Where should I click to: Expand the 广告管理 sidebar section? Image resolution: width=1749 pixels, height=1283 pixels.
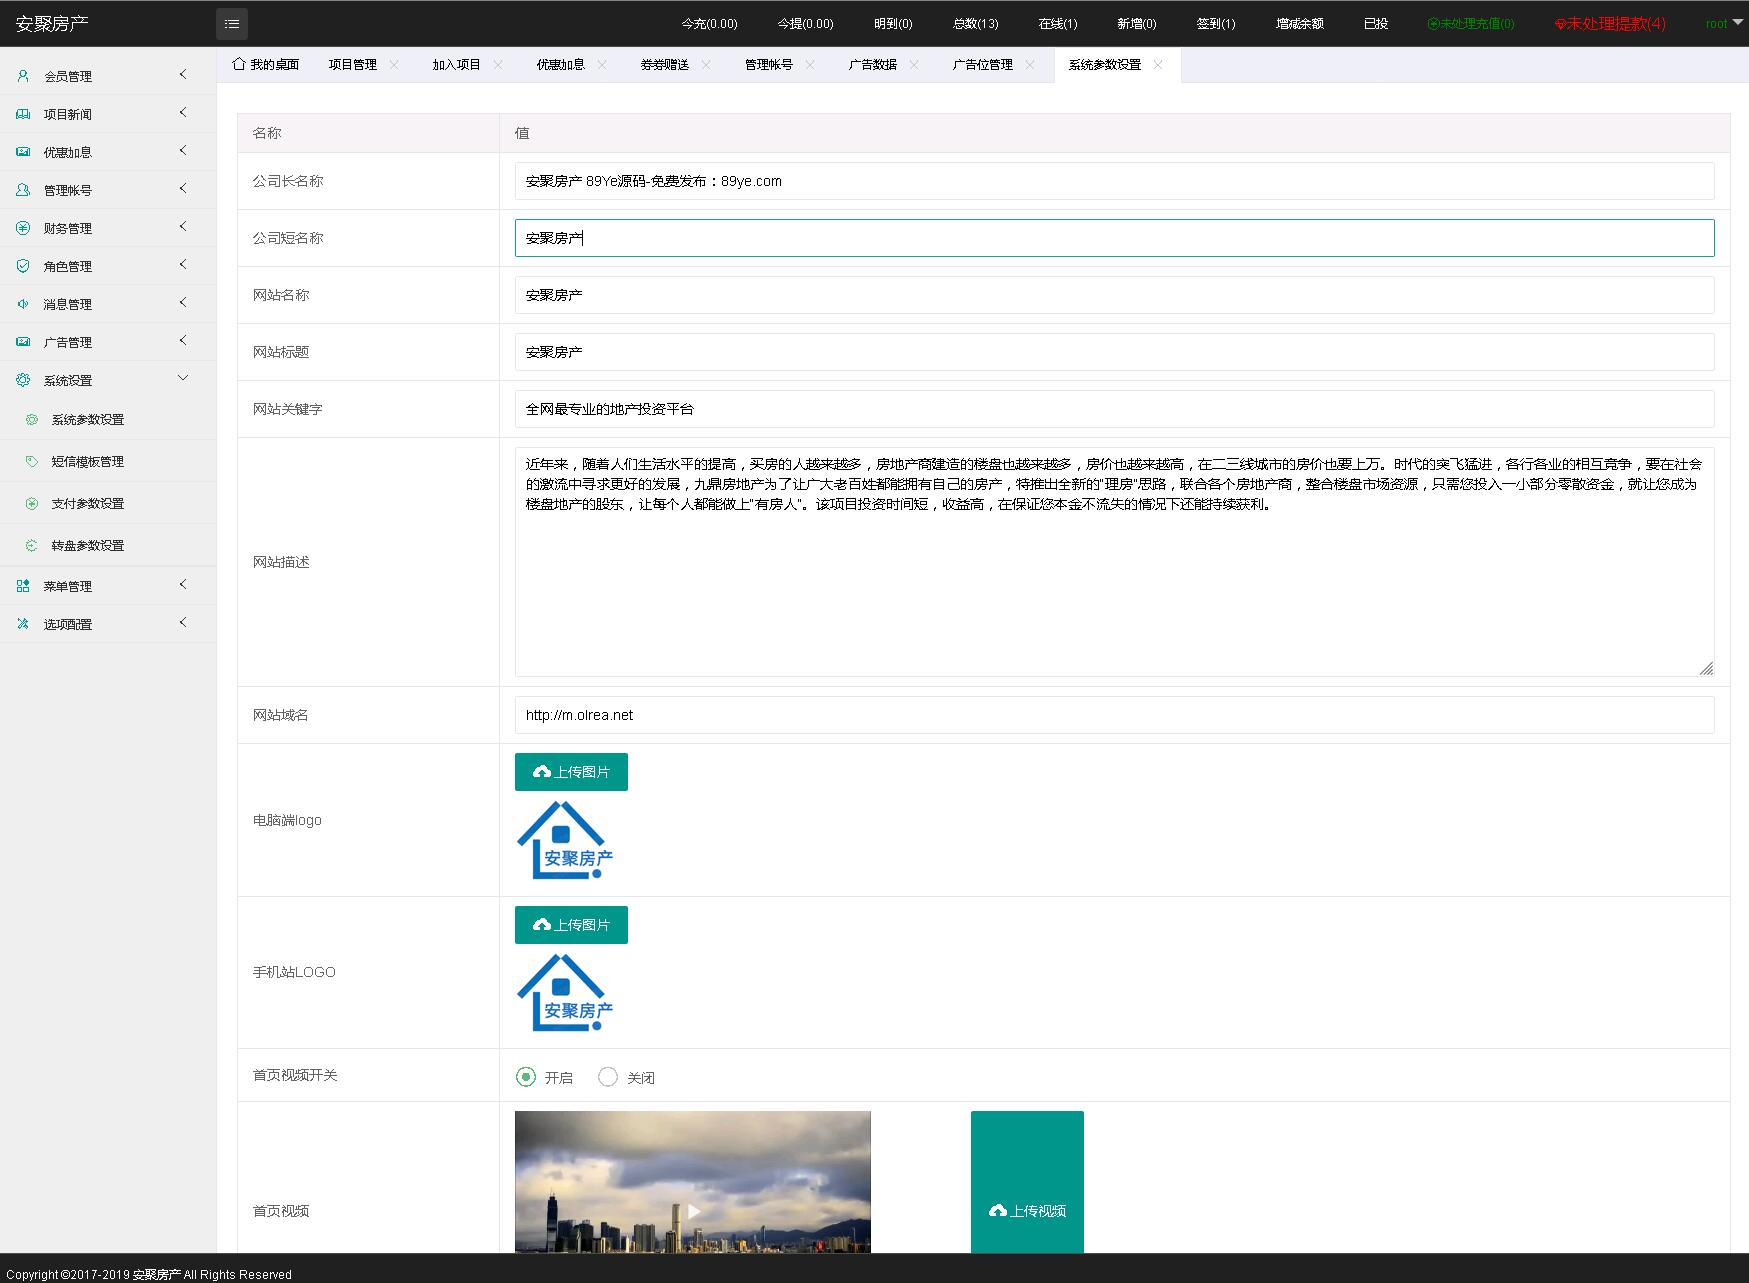[183, 341]
